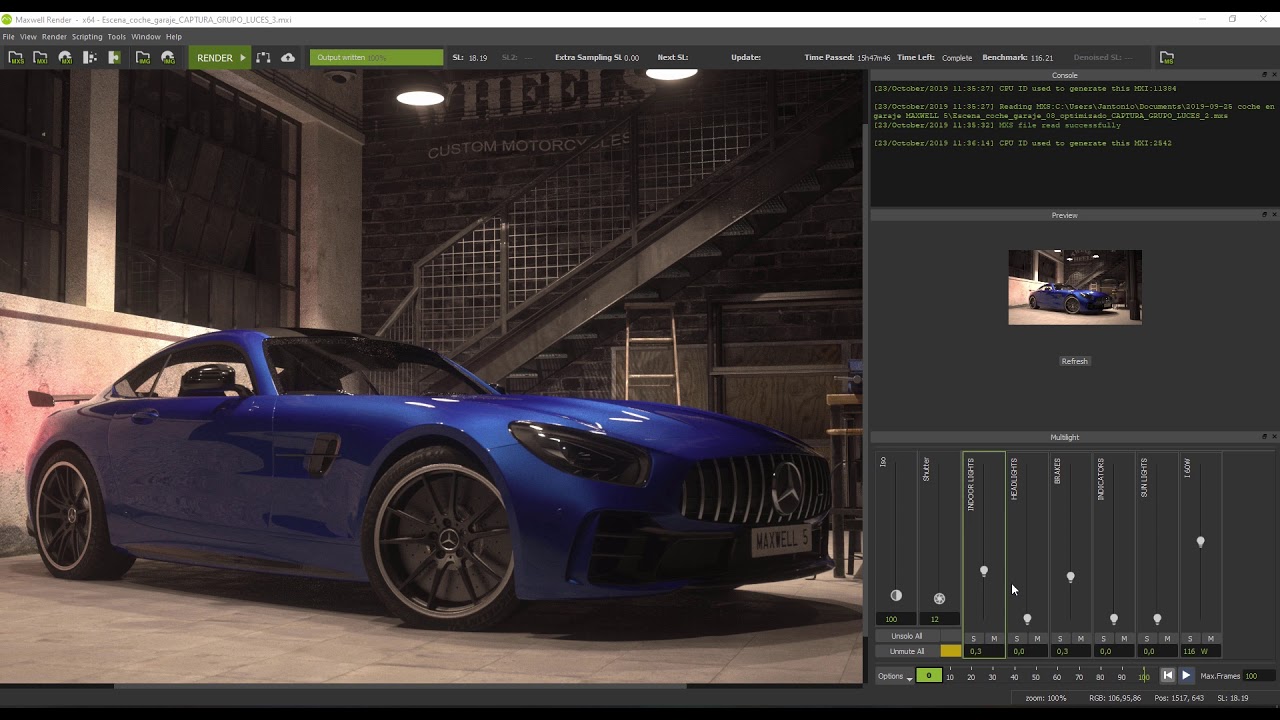Float the Console panel
Viewport: 1280px width, 720px height.
coord(1264,75)
